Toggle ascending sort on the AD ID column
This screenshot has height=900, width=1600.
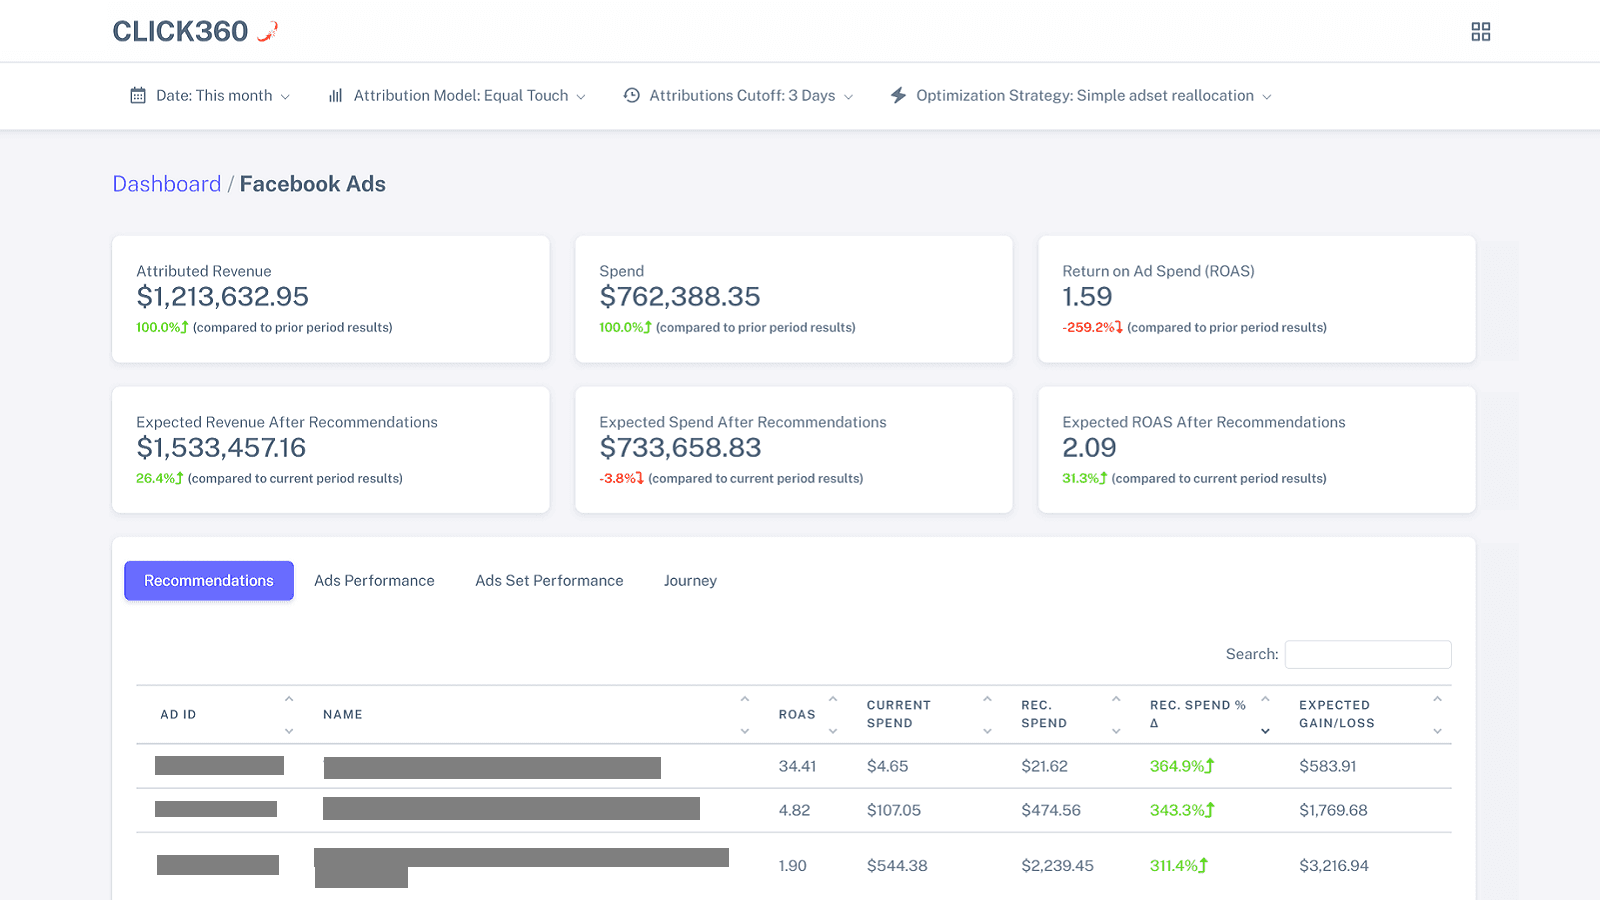tap(289, 699)
